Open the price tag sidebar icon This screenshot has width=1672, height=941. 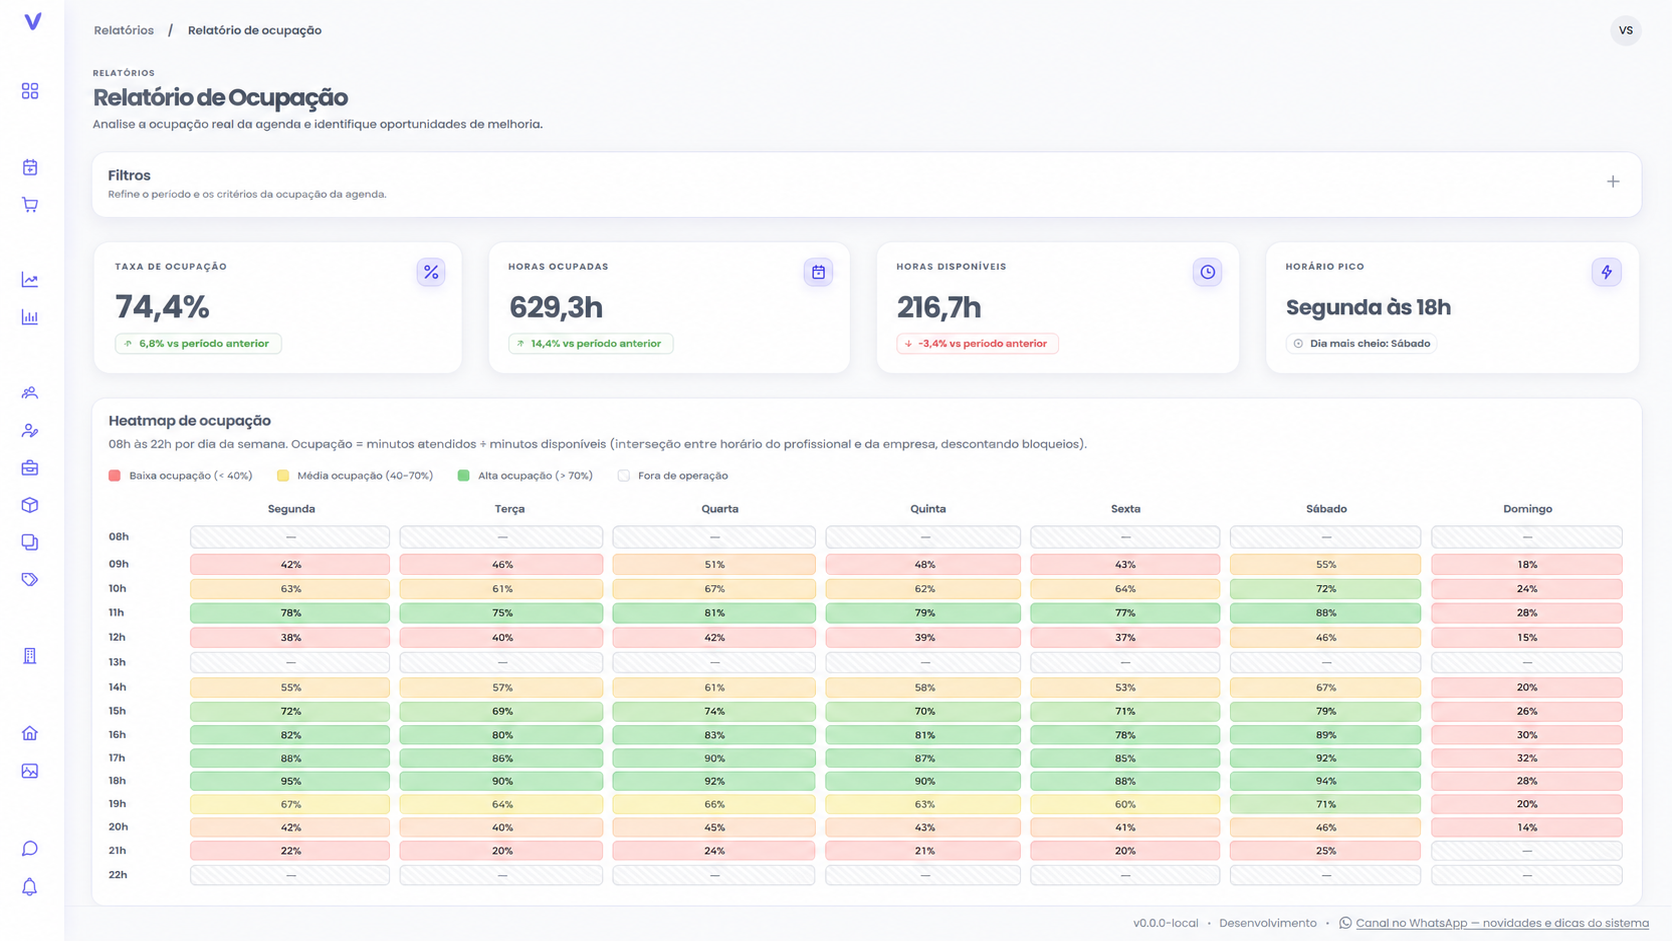click(30, 580)
